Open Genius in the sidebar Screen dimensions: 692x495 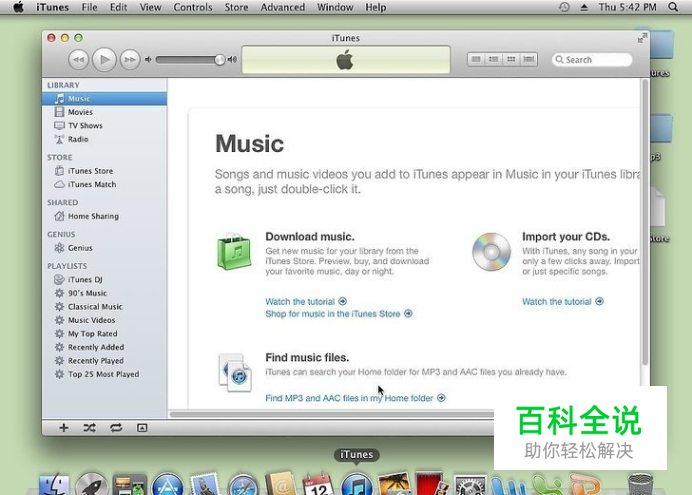click(x=105, y=248)
